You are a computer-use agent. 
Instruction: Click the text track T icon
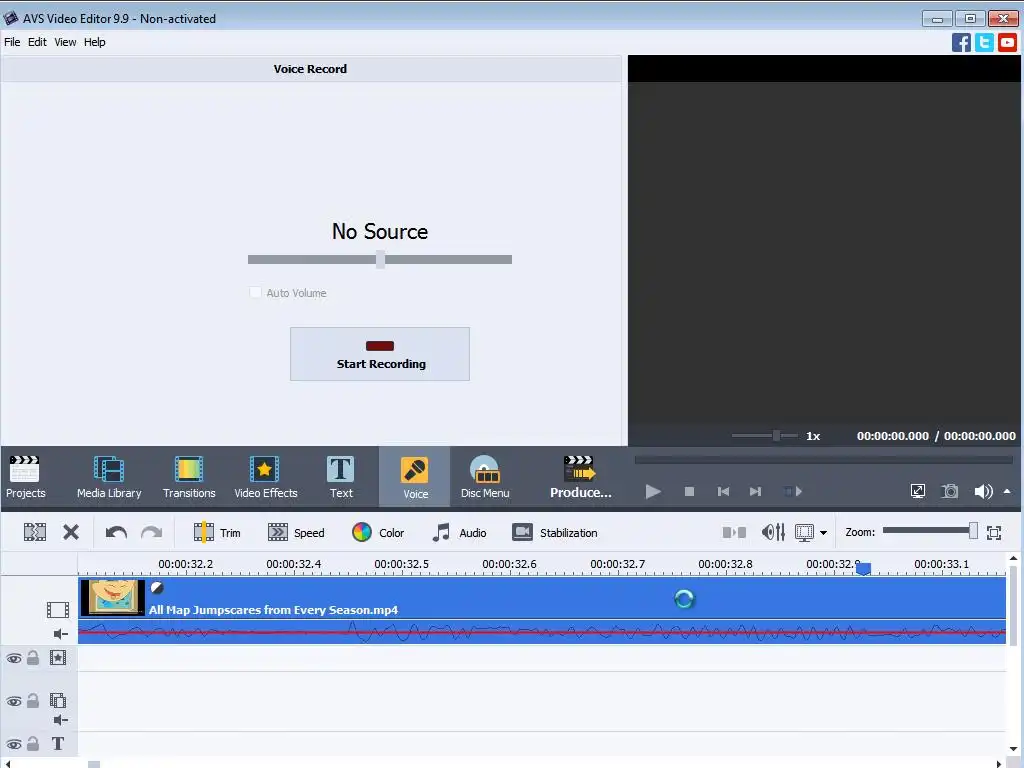click(57, 744)
